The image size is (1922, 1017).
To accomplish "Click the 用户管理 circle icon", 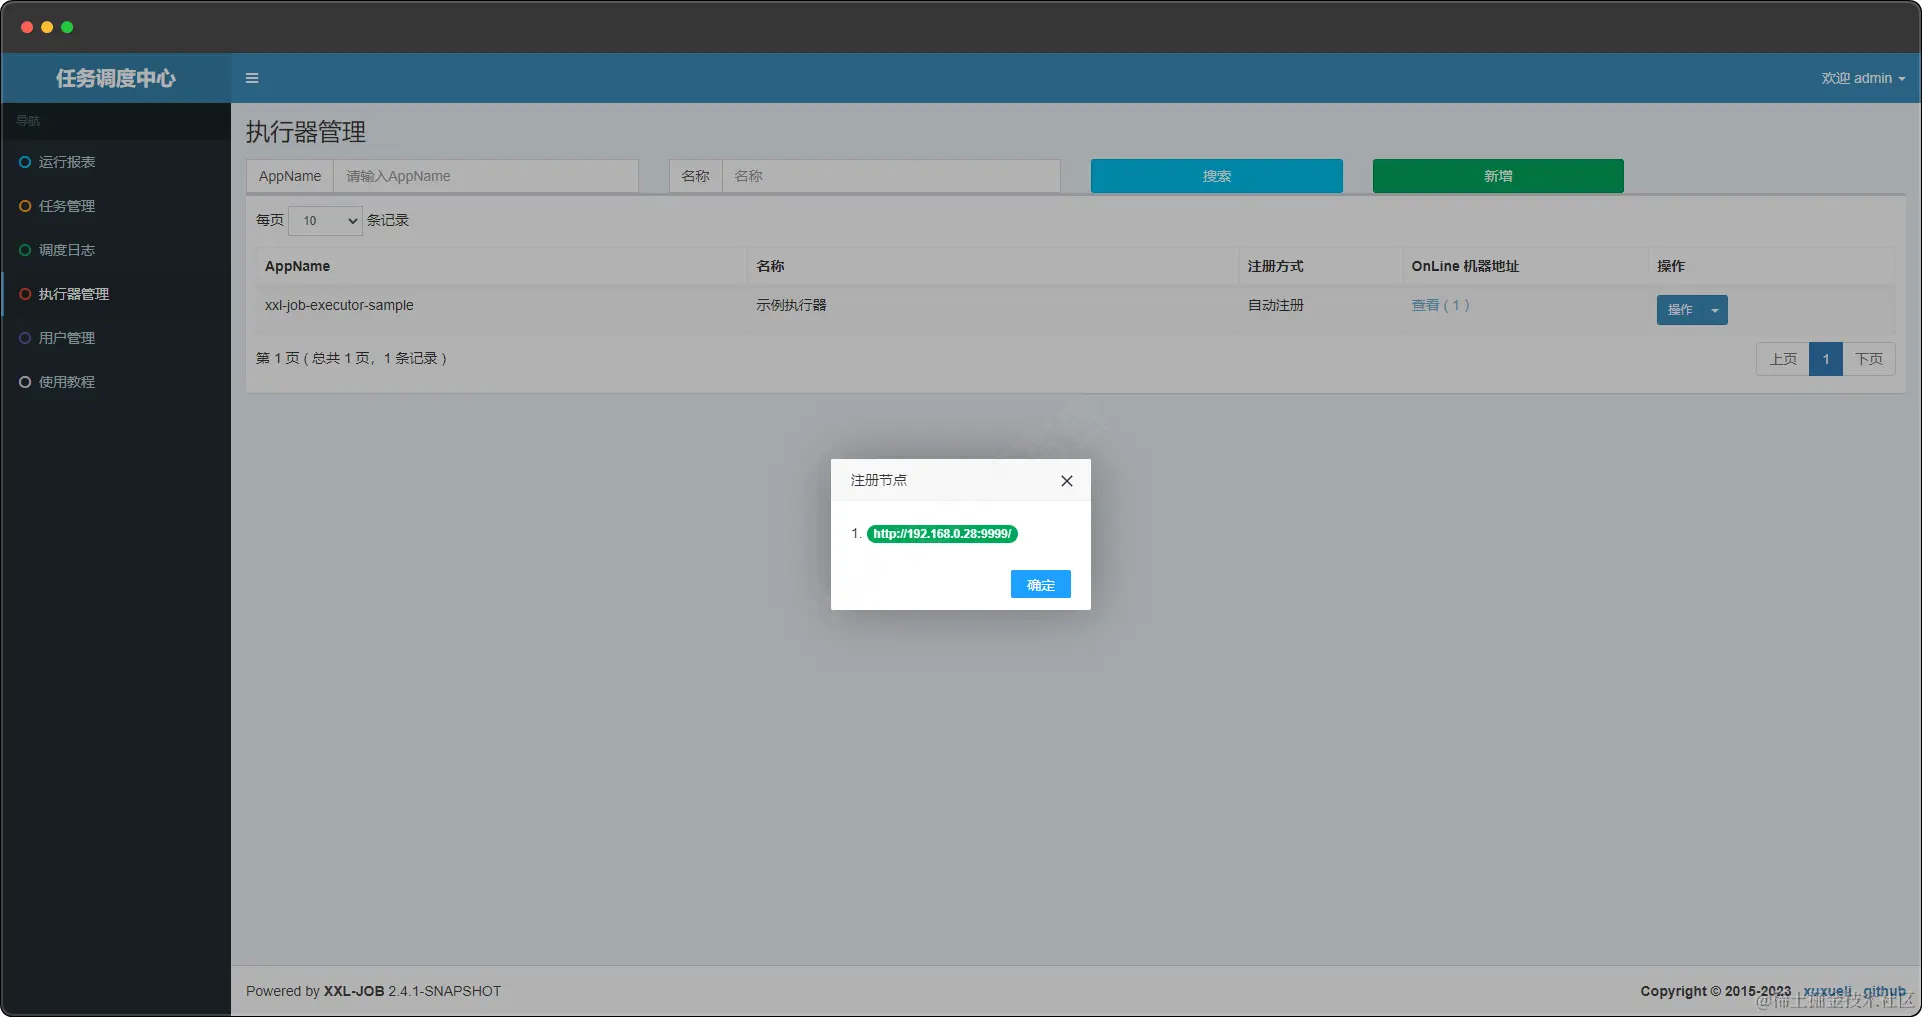I will pyautogui.click(x=25, y=338).
